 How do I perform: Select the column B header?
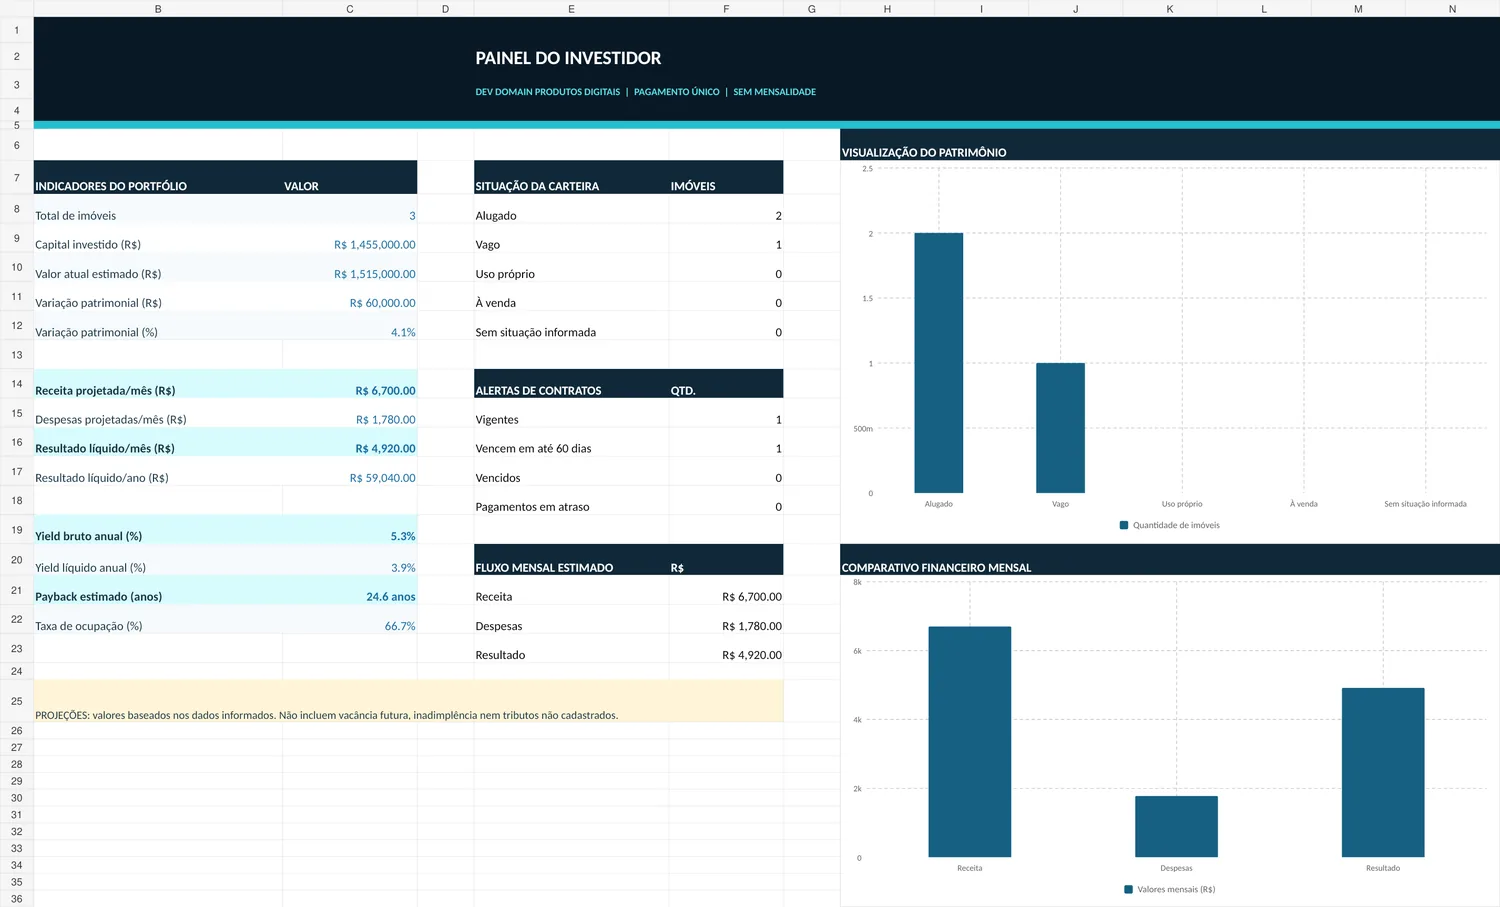[158, 9]
